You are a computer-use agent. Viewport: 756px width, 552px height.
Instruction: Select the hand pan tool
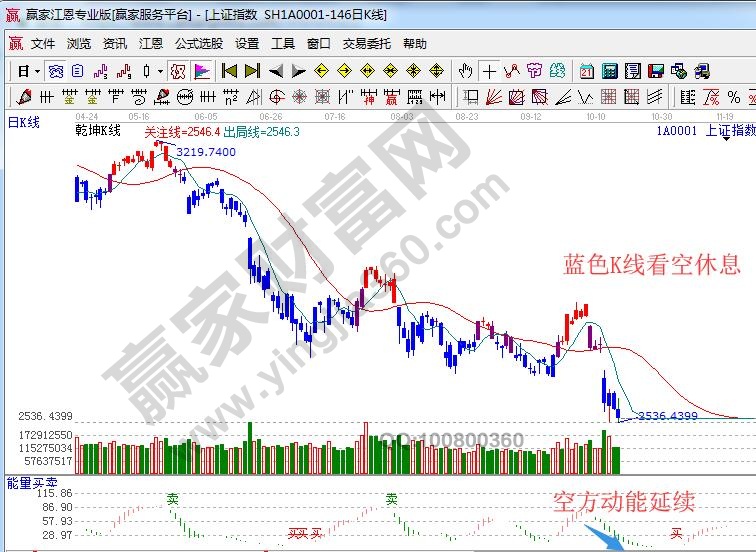tap(465, 71)
